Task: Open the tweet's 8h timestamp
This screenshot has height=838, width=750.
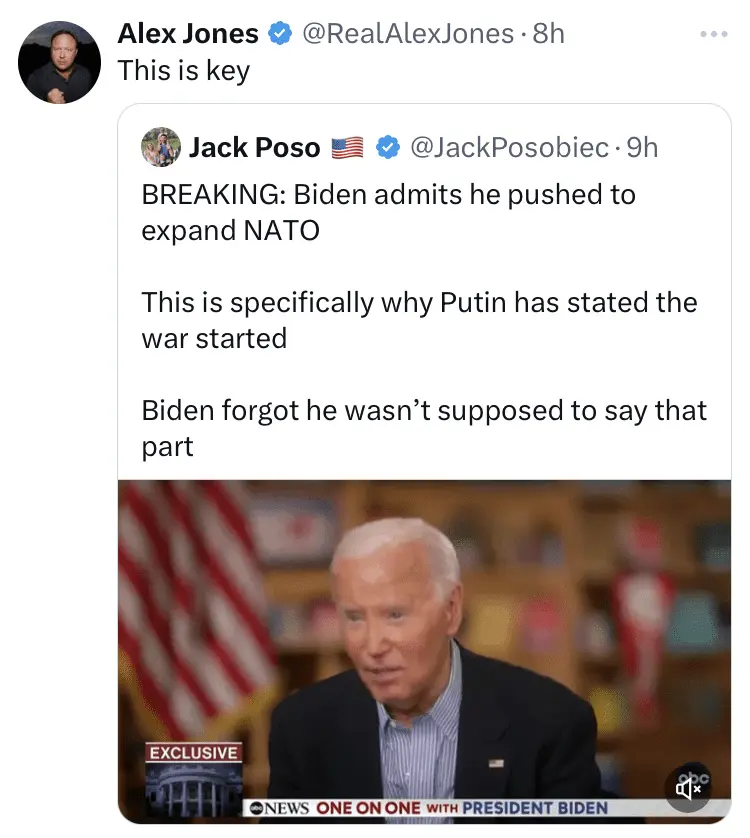Action: (549, 34)
